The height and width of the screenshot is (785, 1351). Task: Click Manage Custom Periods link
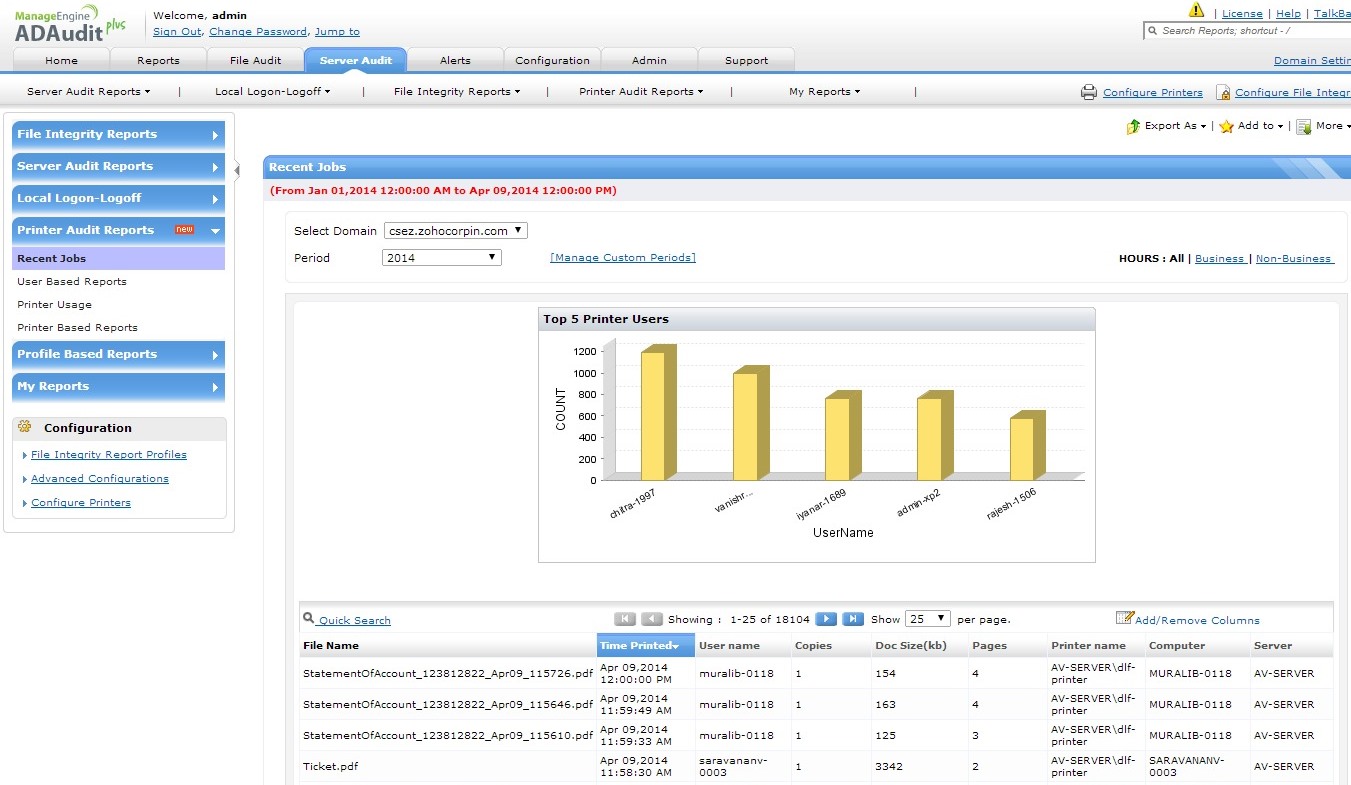[x=622, y=258]
